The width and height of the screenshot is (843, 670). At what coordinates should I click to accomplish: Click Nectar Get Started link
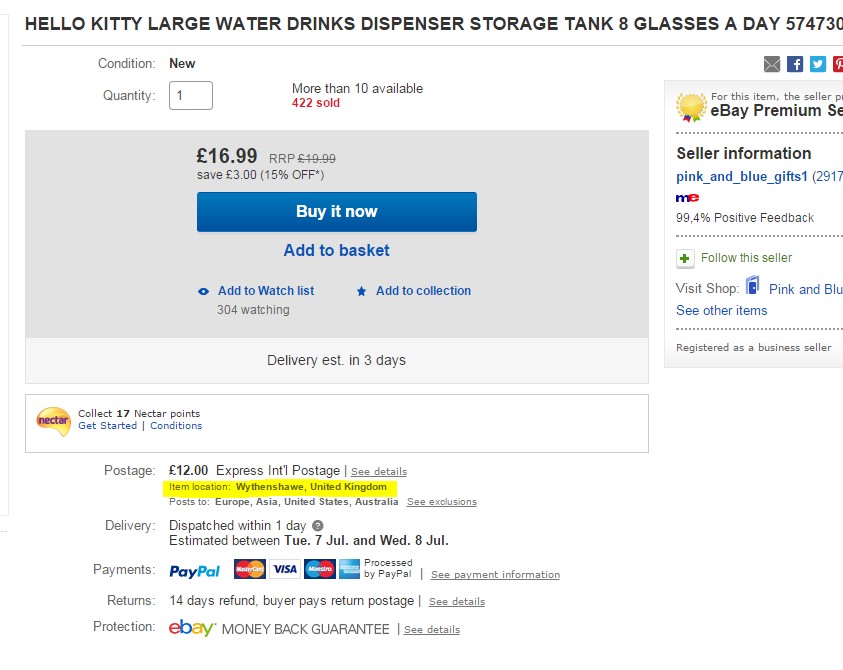click(x=108, y=426)
